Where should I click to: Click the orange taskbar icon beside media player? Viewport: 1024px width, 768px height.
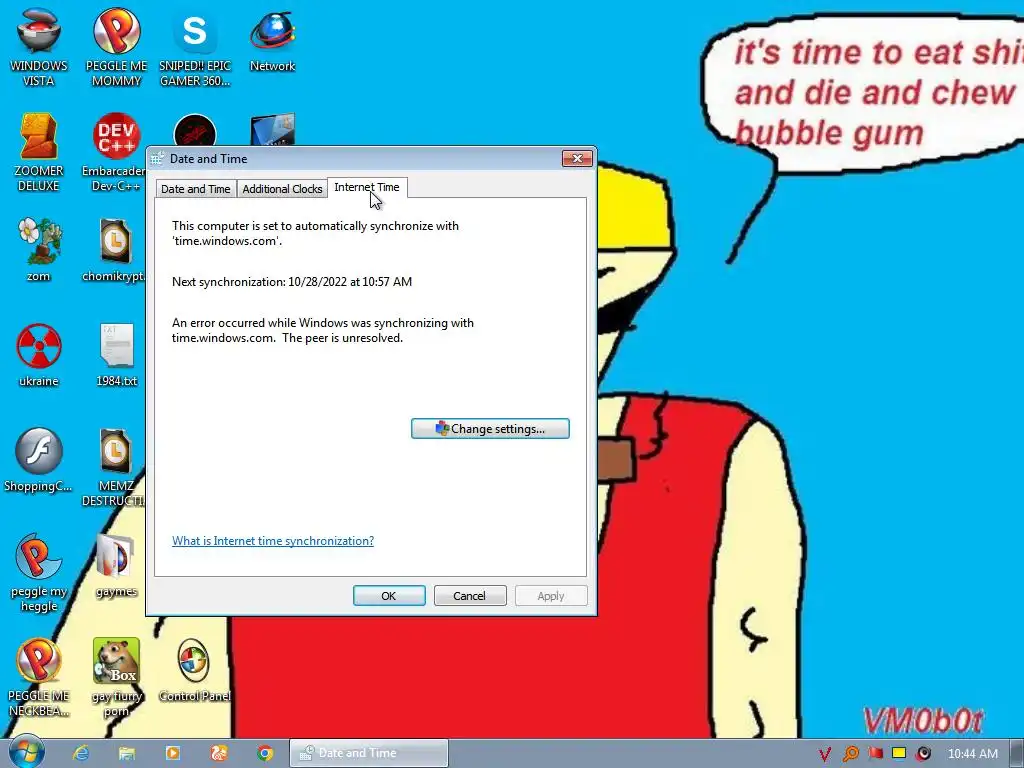click(x=219, y=753)
